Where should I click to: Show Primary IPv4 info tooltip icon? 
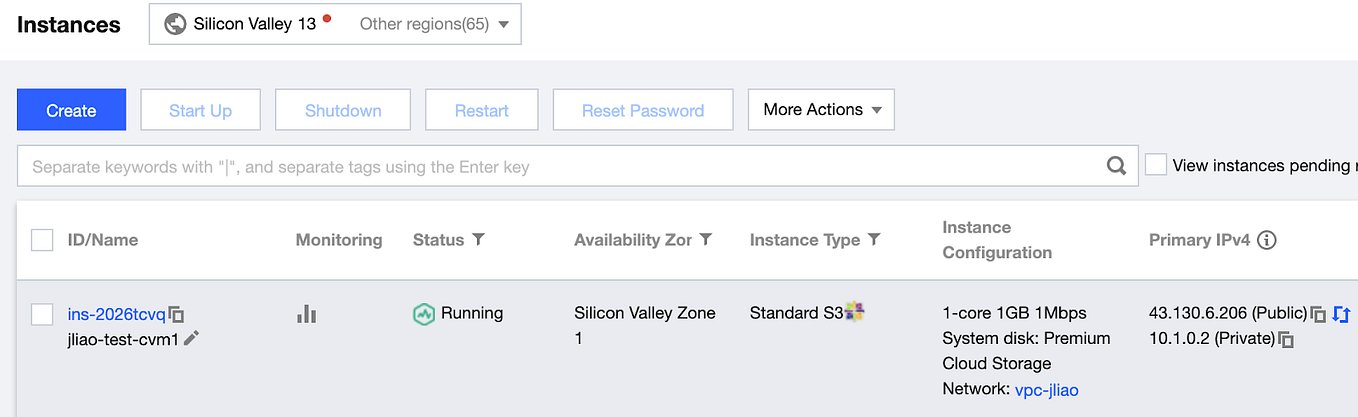(1266, 240)
